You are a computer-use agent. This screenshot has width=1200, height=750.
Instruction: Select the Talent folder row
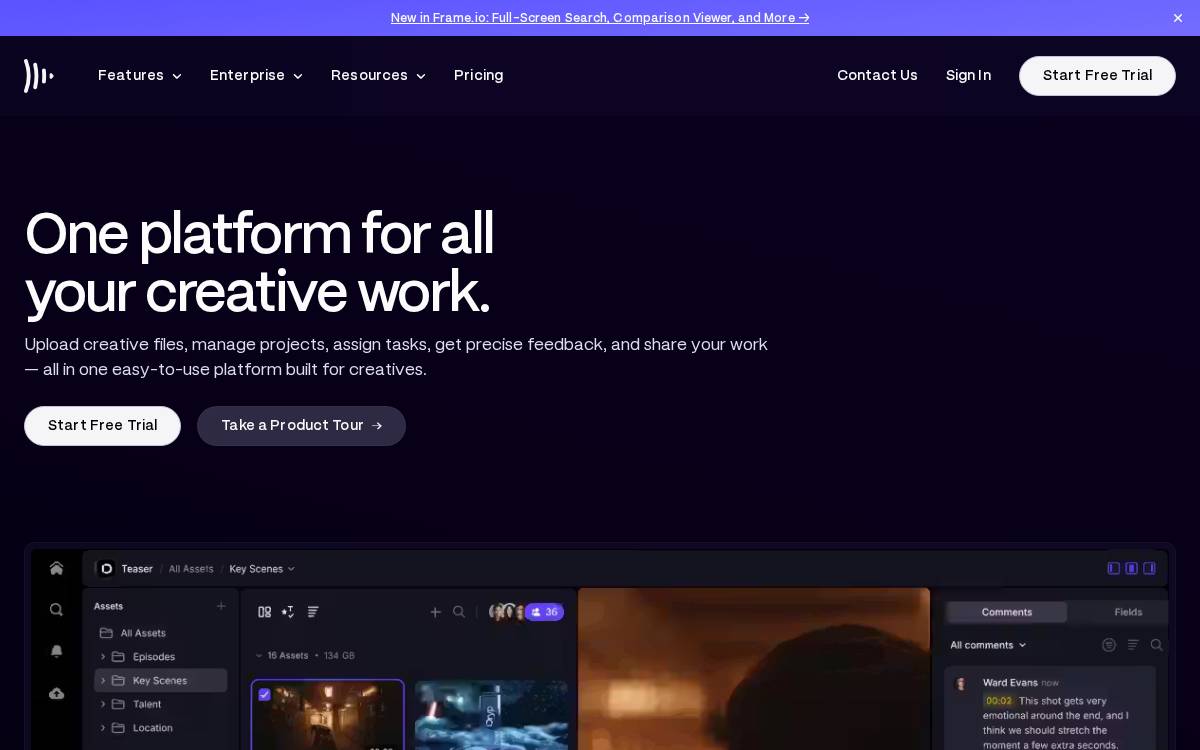click(x=161, y=704)
